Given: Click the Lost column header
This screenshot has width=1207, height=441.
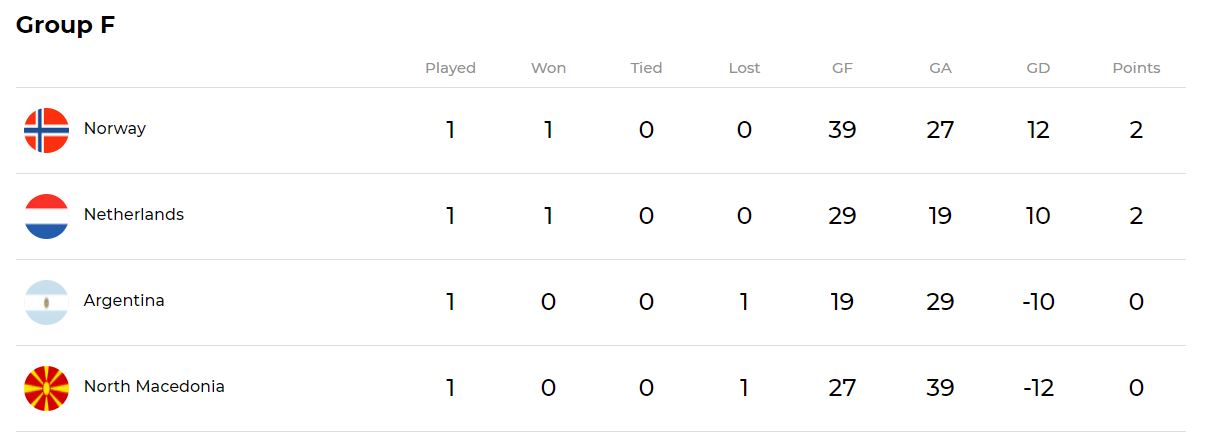Looking at the screenshot, I should click(744, 68).
